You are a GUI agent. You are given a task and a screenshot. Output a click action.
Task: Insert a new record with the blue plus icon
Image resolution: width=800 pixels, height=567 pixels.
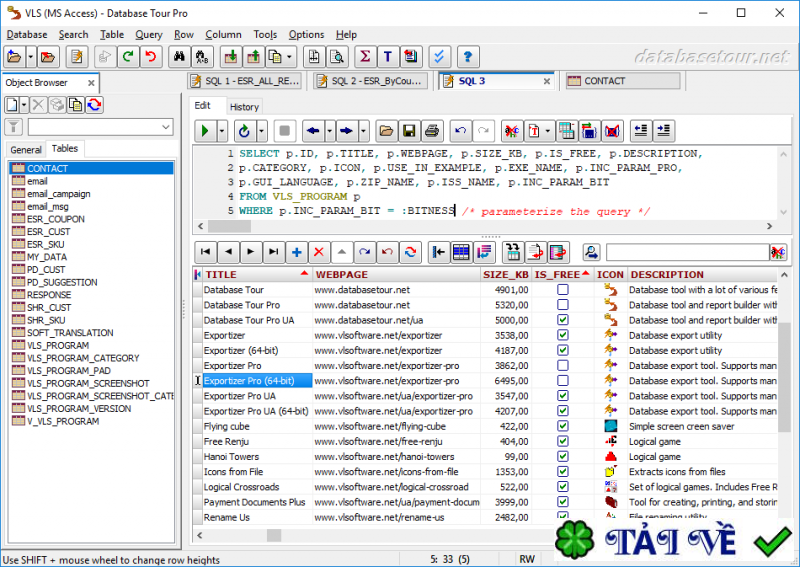(x=296, y=252)
